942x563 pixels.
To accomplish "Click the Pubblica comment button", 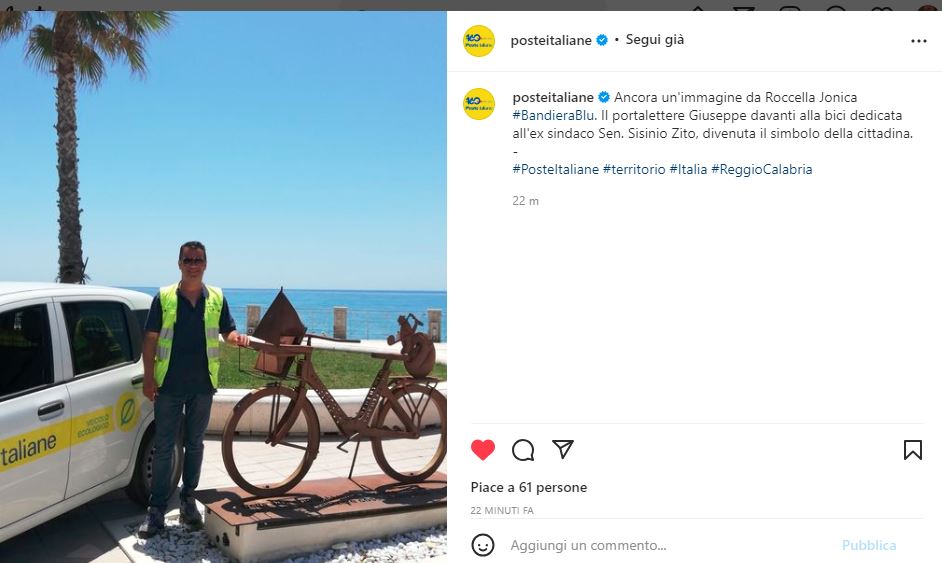I will pyautogui.click(x=869, y=545).
